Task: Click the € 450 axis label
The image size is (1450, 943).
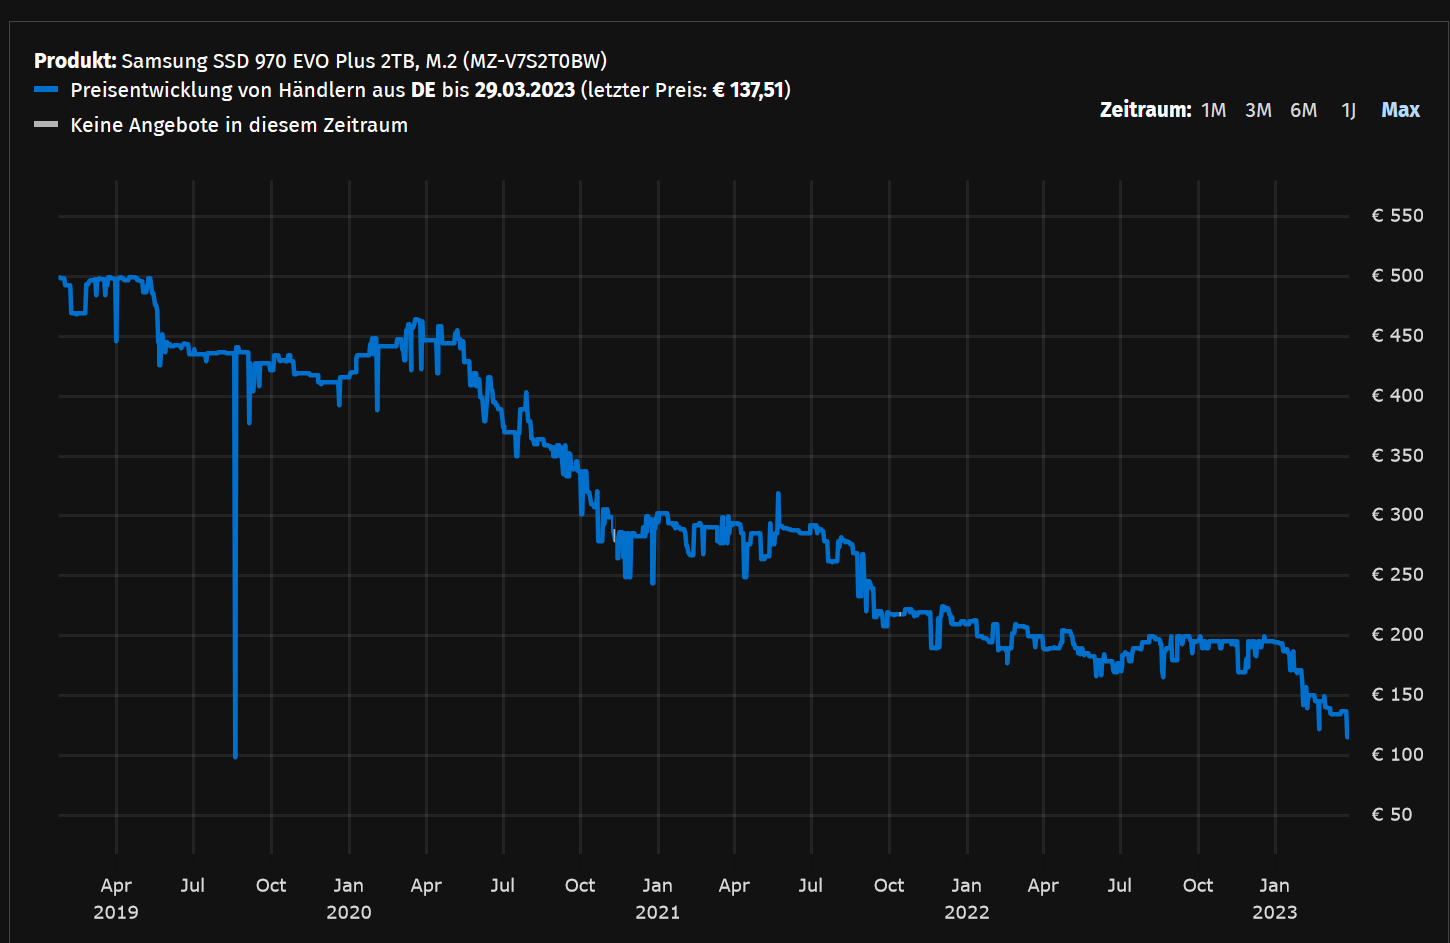Action: click(x=1397, y=336)
